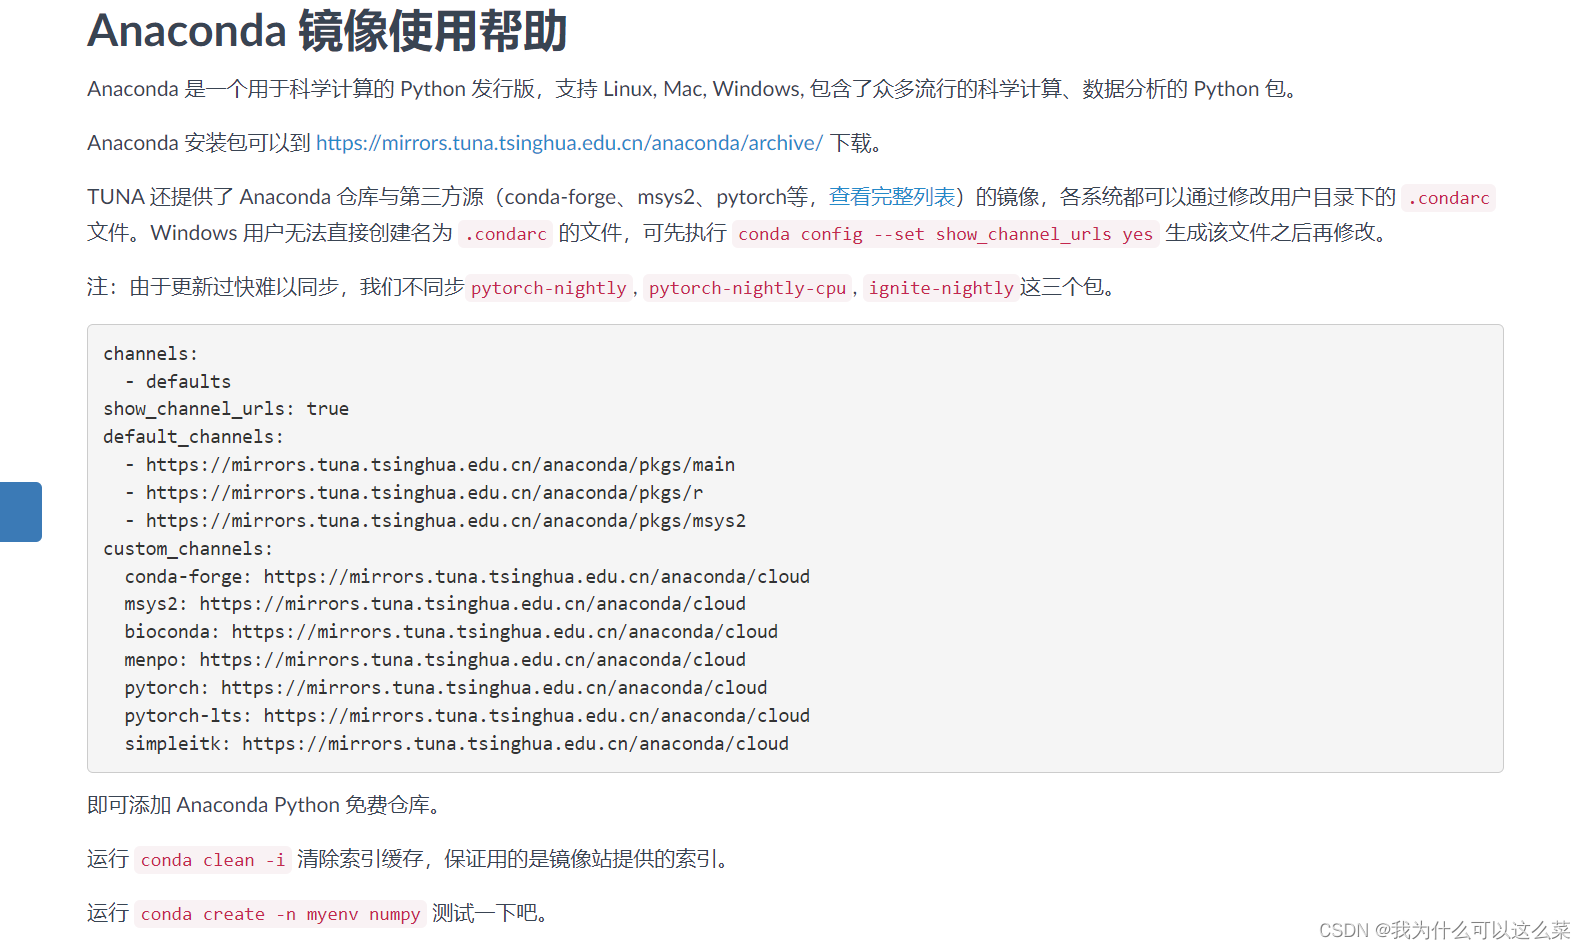
Task: Click the red .condarc code after 创建名为
Action: [x=506, y=234]
